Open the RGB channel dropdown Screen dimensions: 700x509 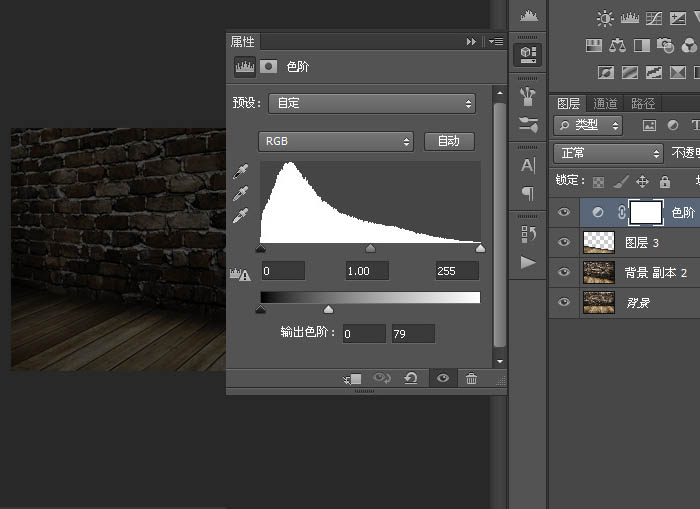pyautogui.click(x=336, y=141)
